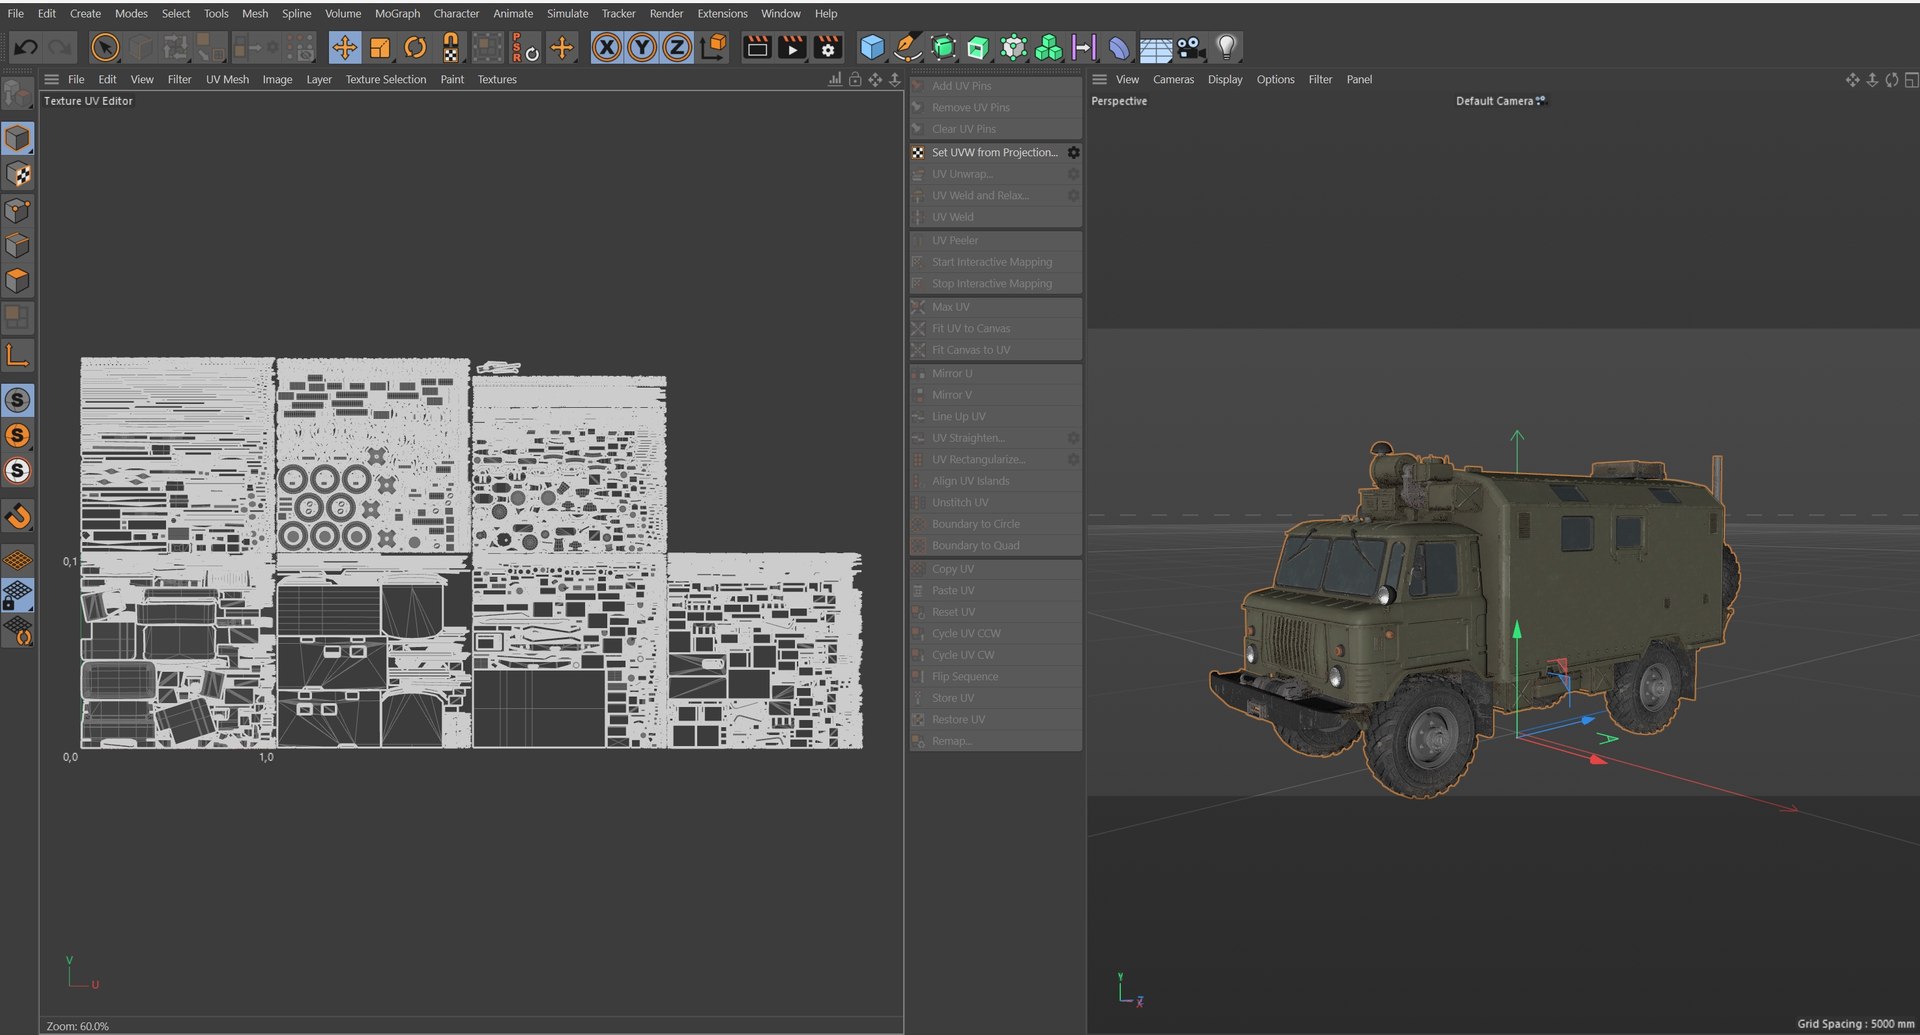Activate the Move tool
1920x1035 pixels.
coord(344,47)
